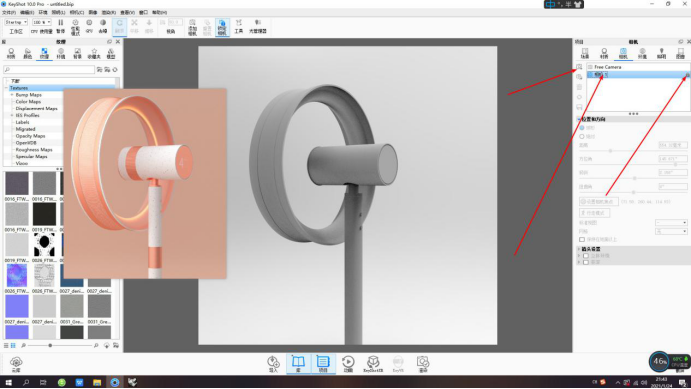Viewport: 691px width, 389px height.
Task: Click the library search input field
Action: pyautogui.click(x=49, y=70)
